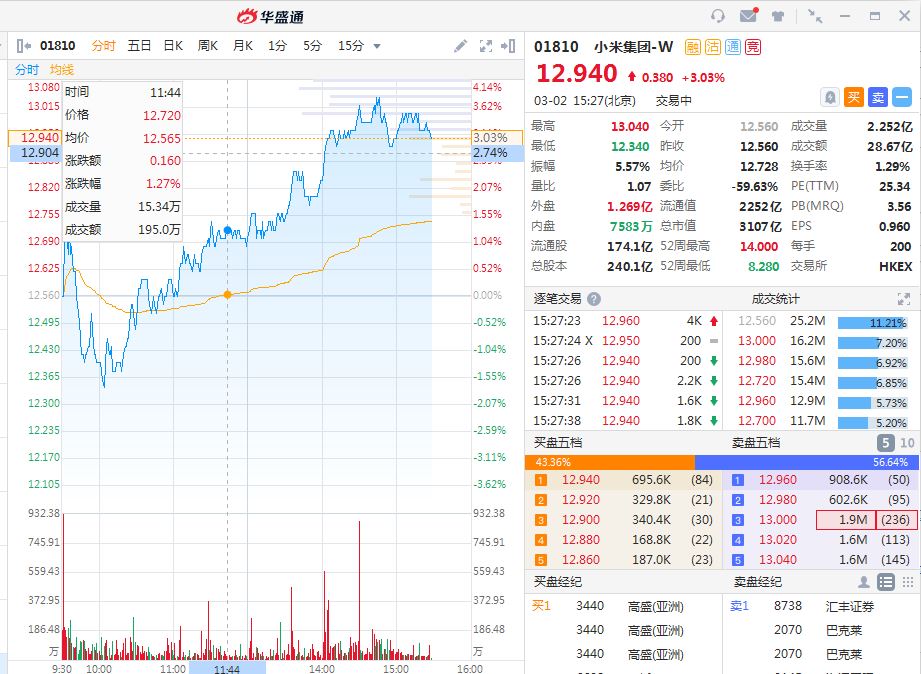Screen dimensions: 921x674
Task: Switch to the 日K daily candlestick tab
Action: tap(173, 46)
